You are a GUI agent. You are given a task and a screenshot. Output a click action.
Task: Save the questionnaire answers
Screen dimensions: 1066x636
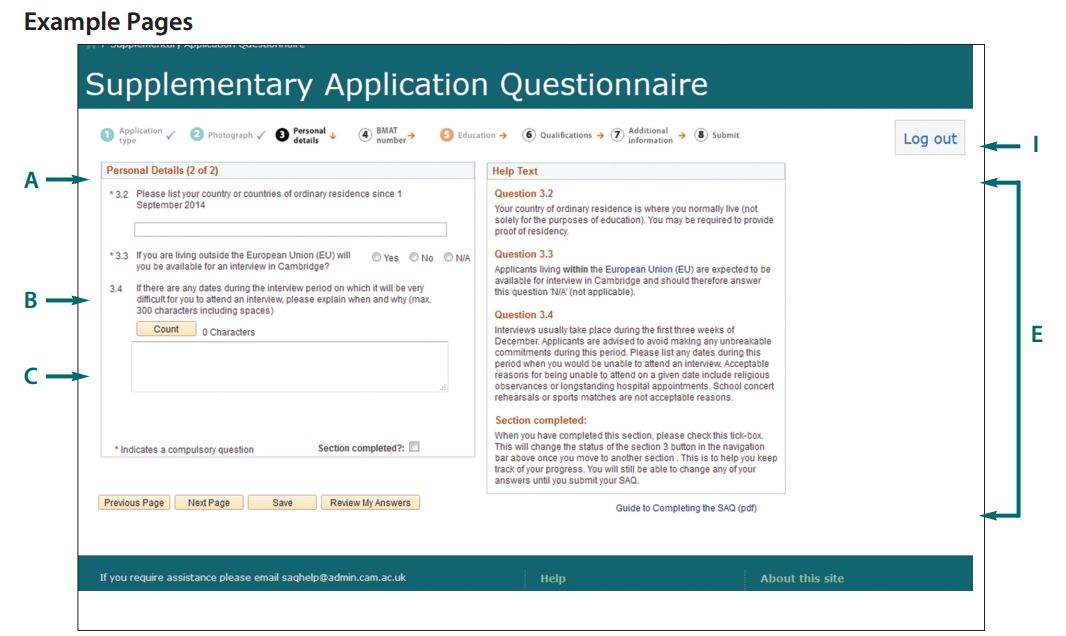(282, 503)
